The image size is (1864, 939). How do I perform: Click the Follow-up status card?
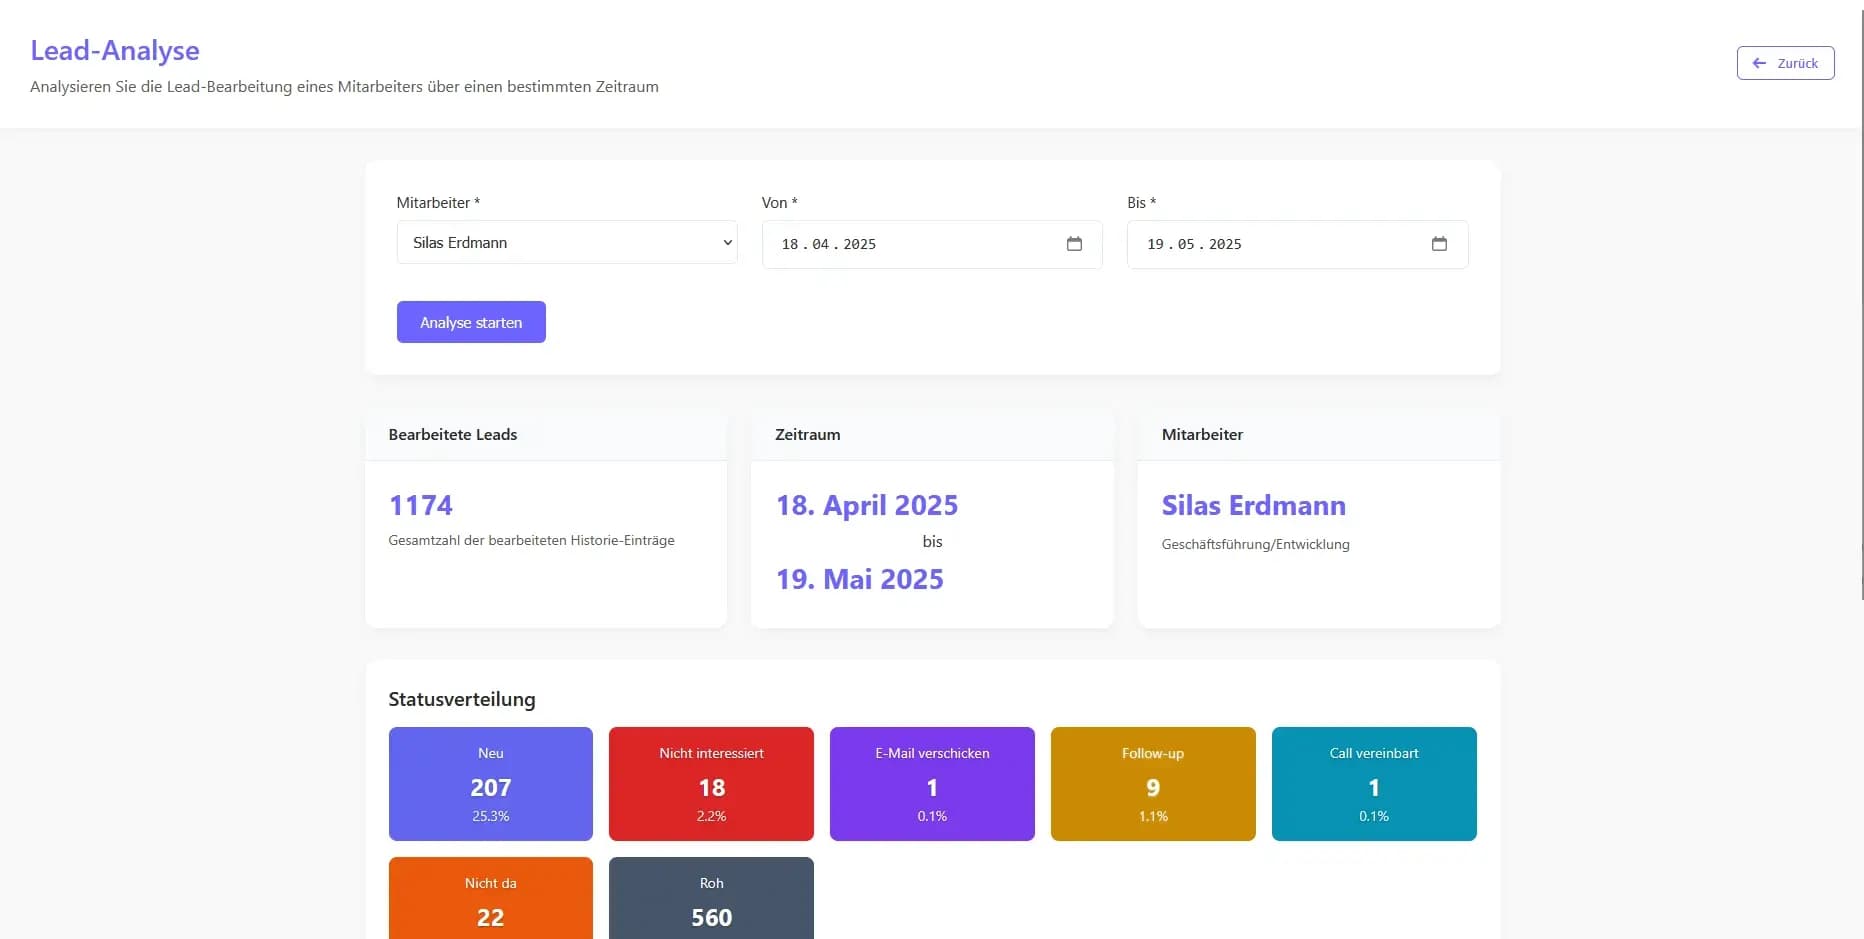pyautogui.click(x=1152, y=784)
